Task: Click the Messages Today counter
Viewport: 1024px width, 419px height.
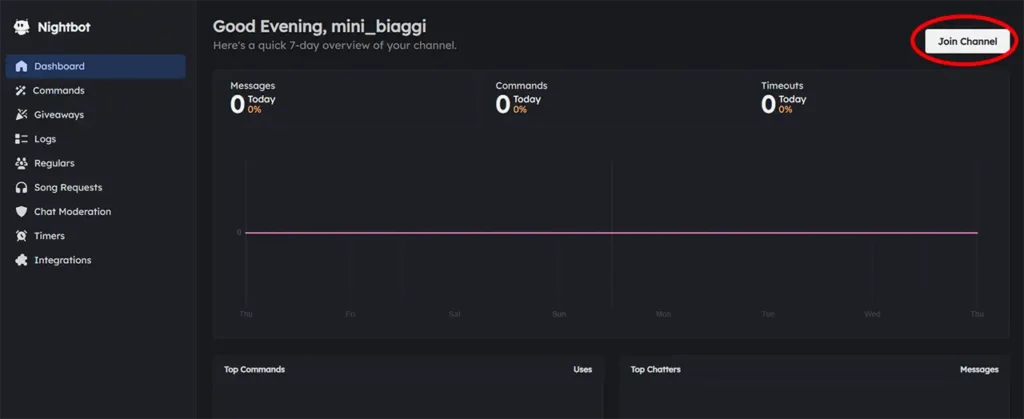Action: point(253,104)
